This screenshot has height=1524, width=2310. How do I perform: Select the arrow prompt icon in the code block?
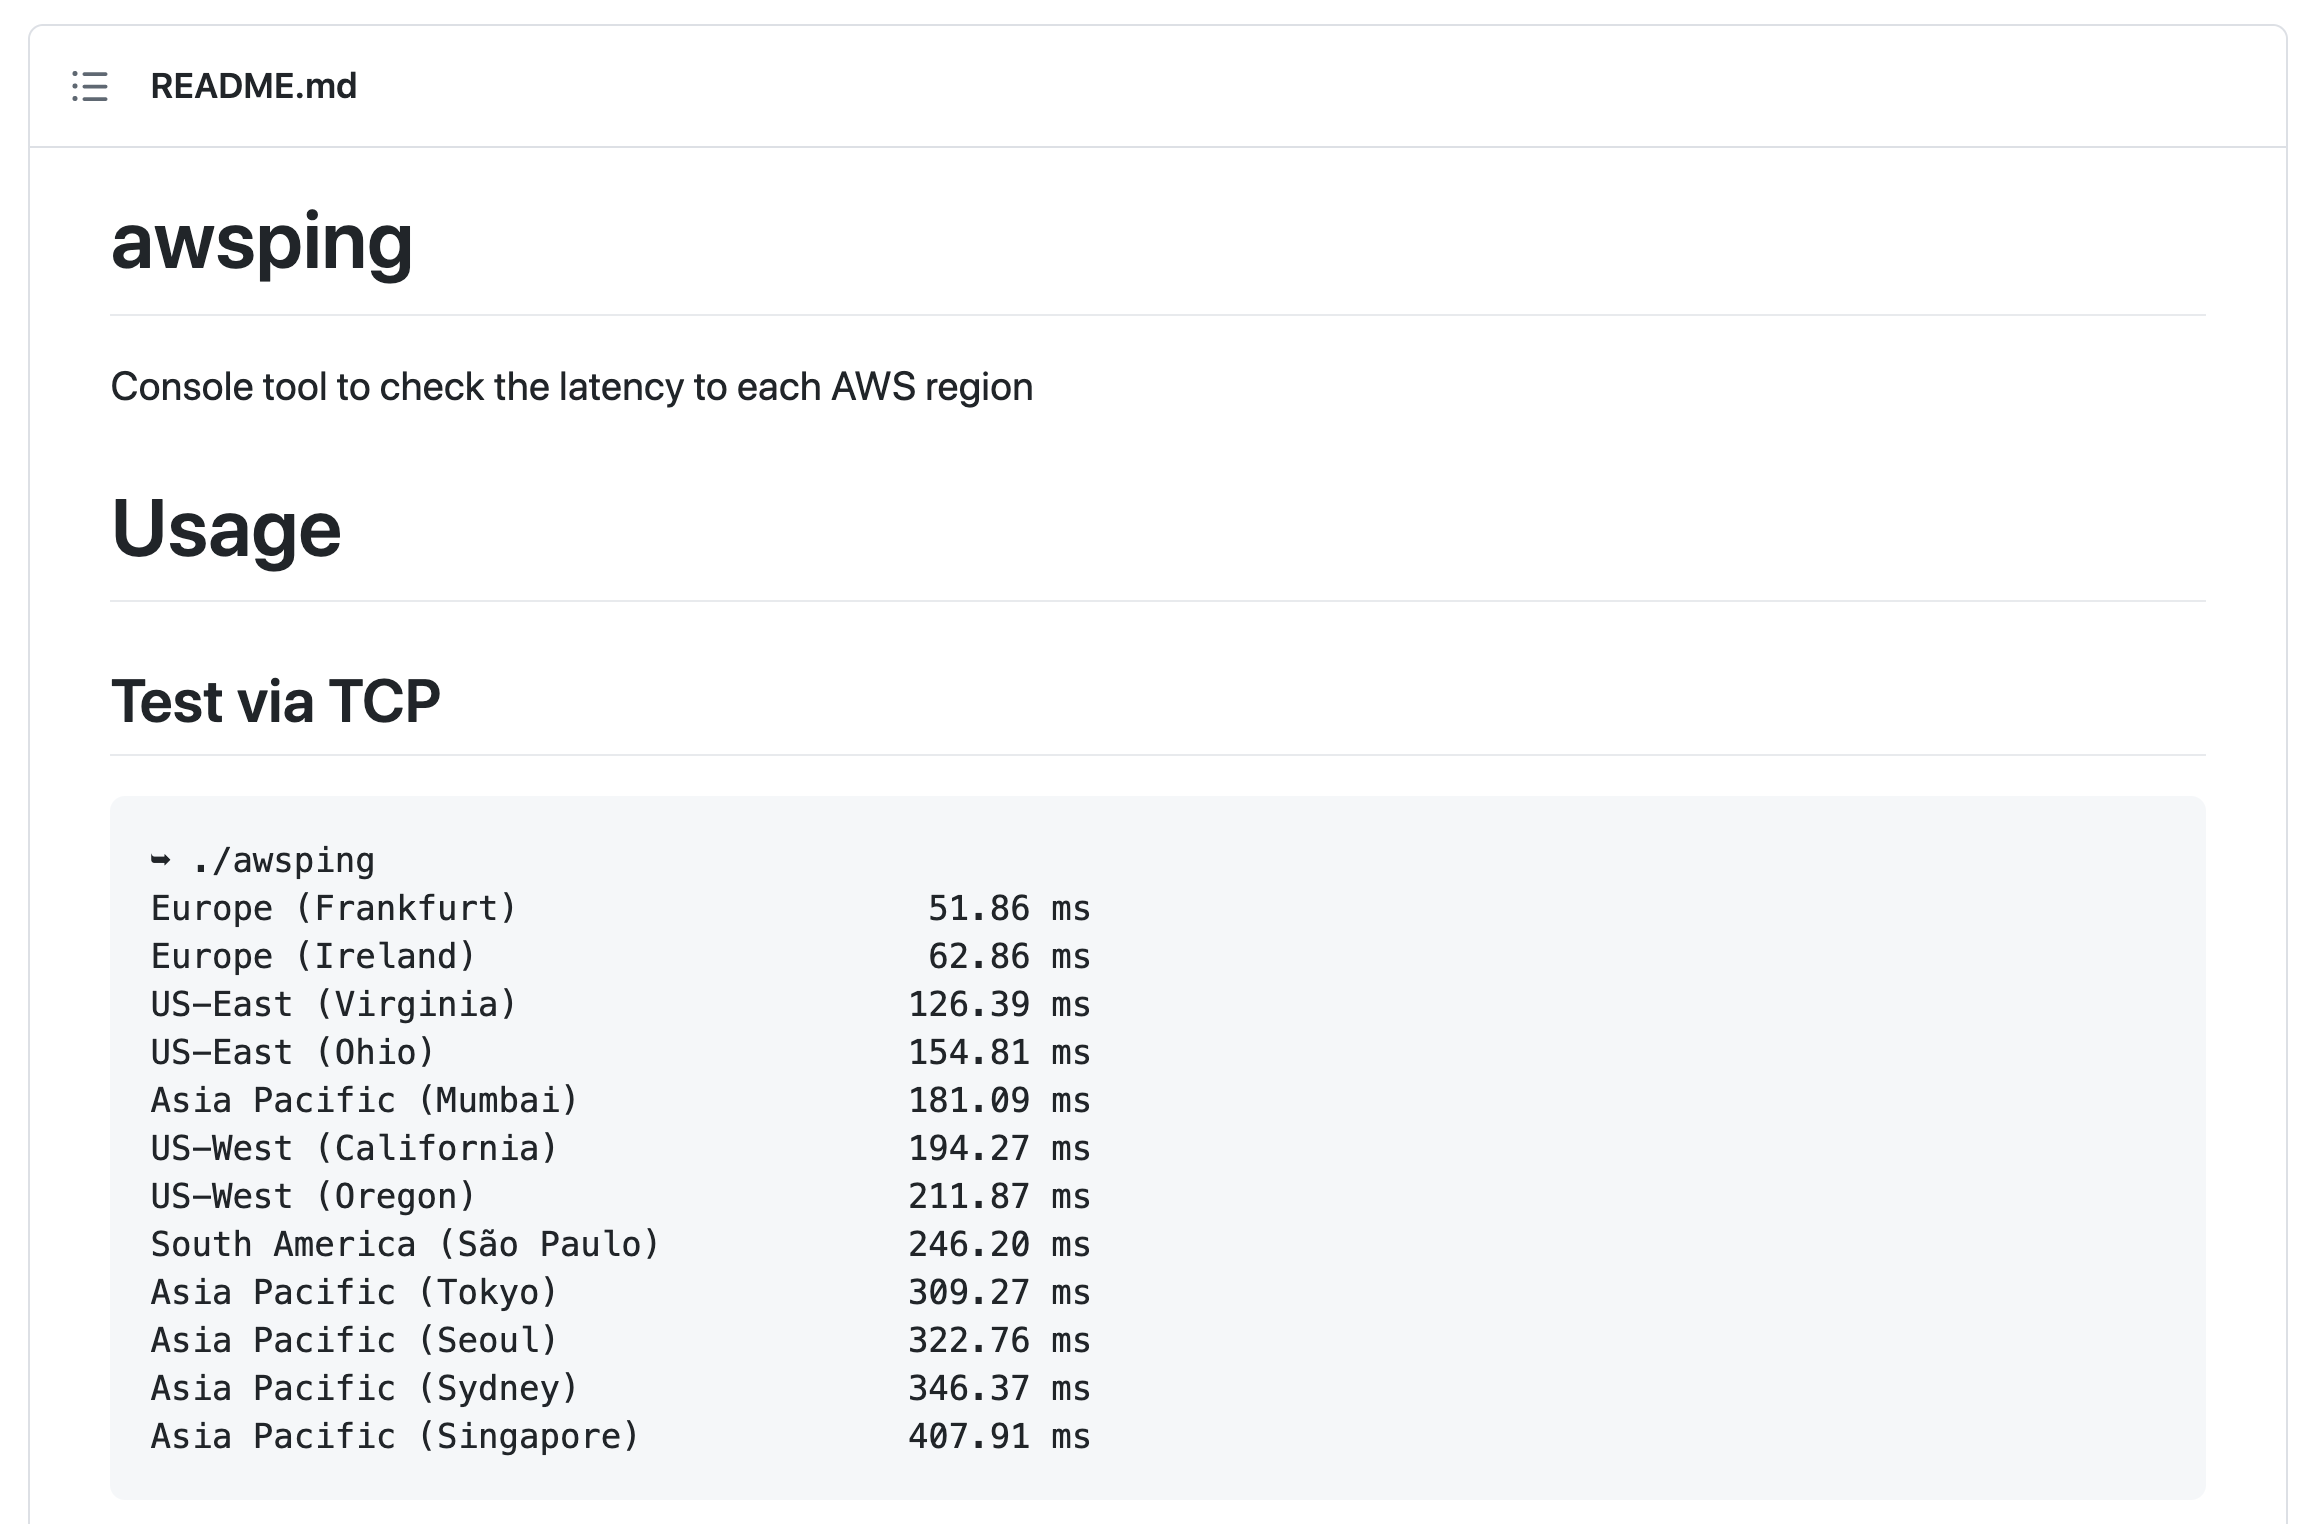click(x=160, y=858)
